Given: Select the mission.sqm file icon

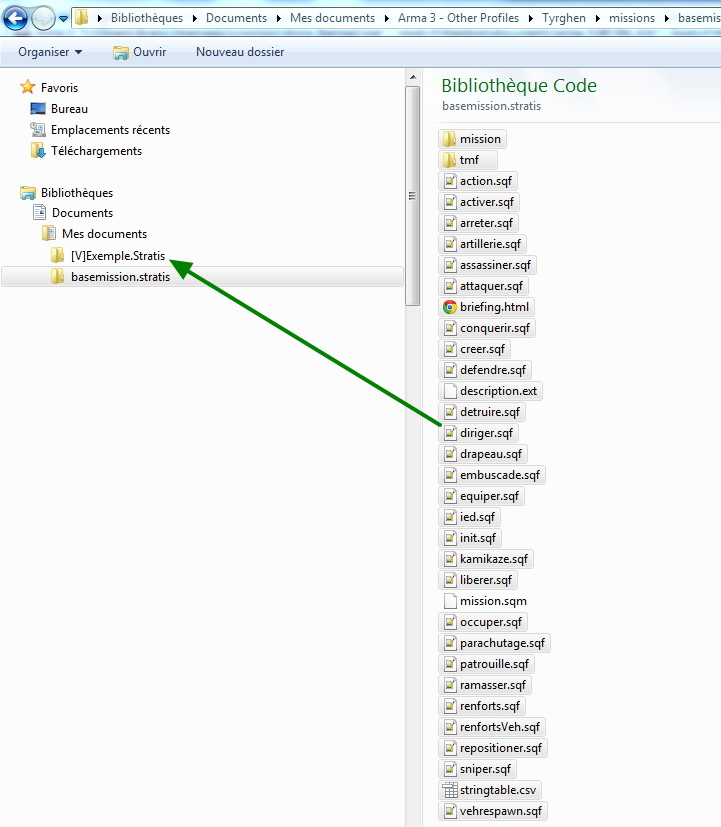Looking at the screenshot, I should (449, 601).
